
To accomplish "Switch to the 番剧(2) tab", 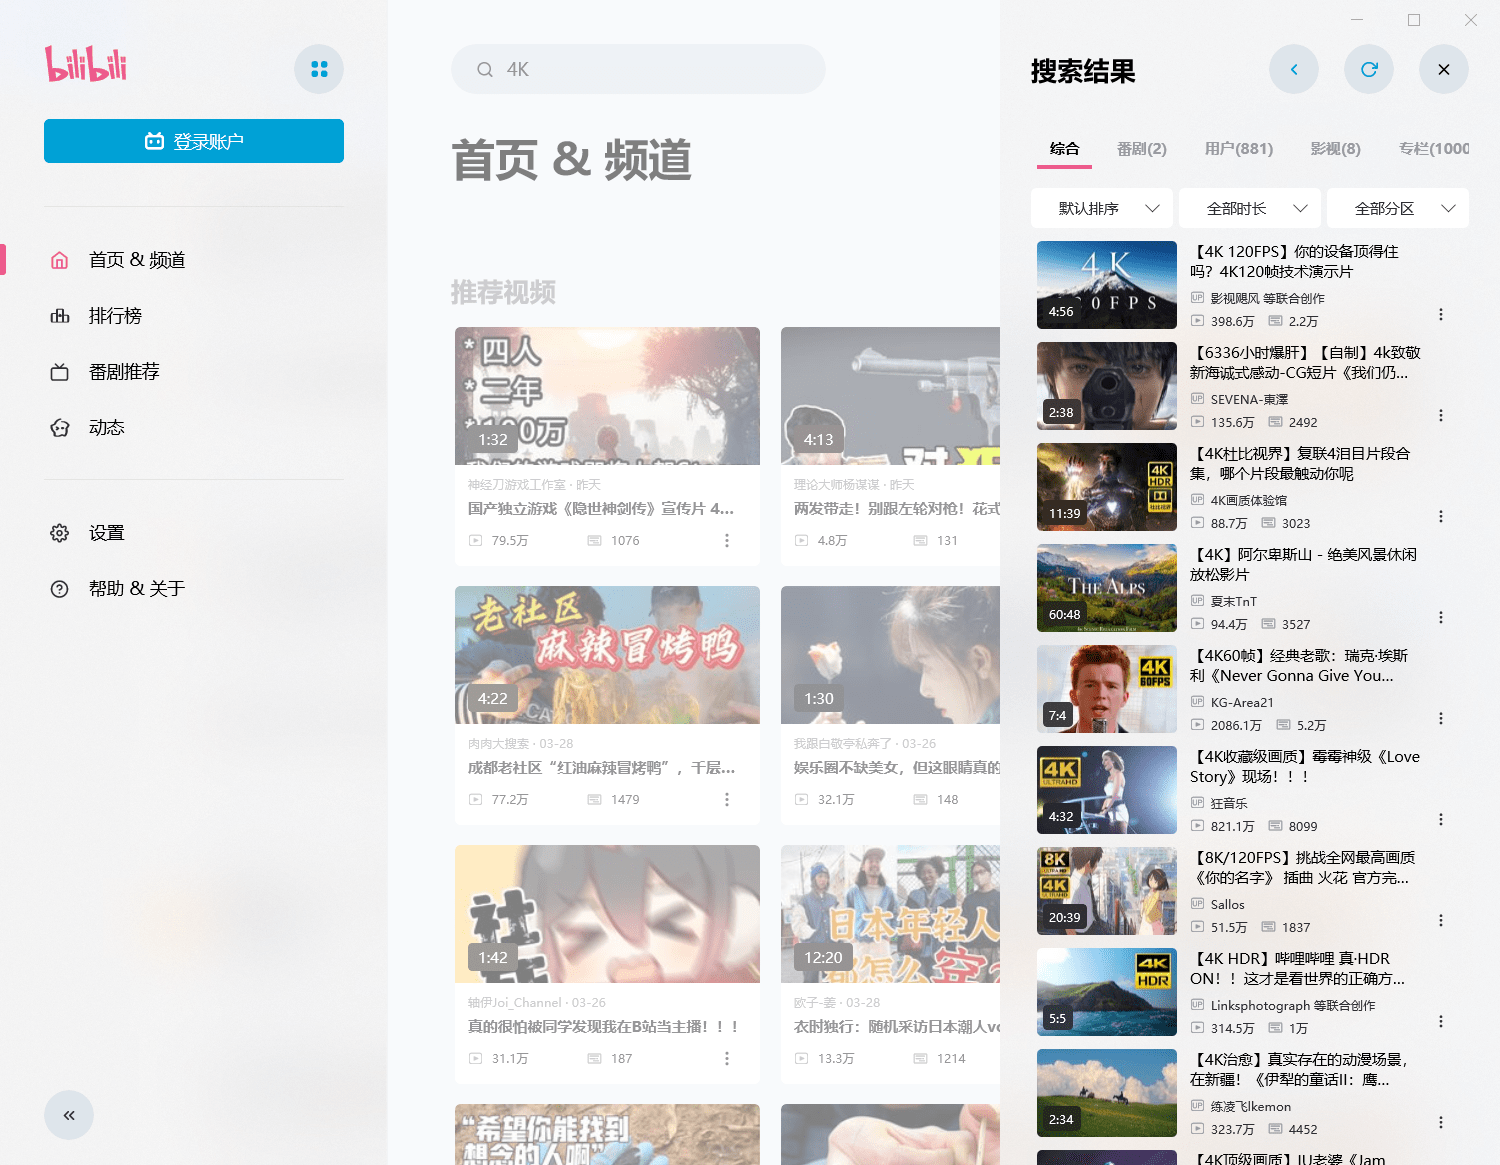I will pos(1142,149).
